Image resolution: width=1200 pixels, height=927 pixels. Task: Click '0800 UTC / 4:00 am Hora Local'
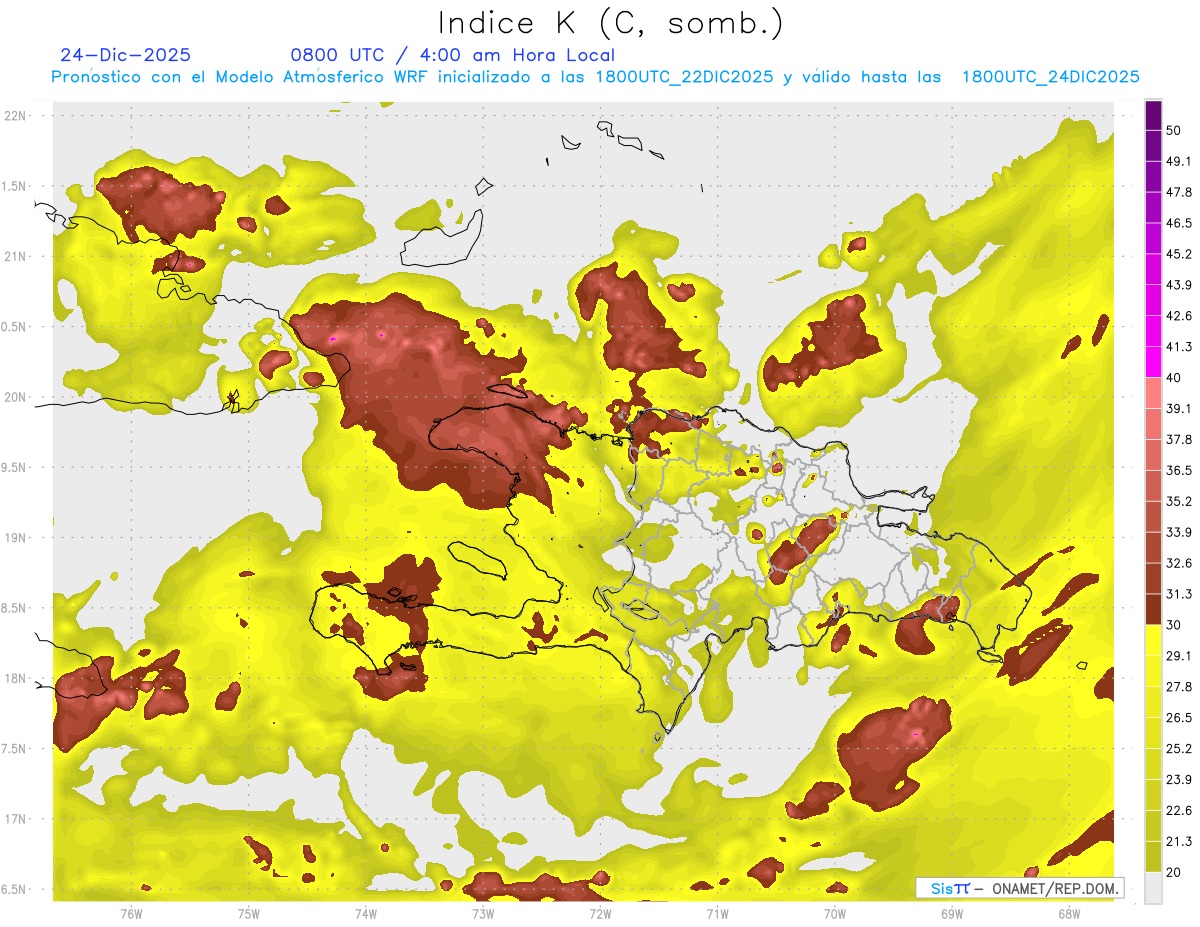tap(452, 55)
